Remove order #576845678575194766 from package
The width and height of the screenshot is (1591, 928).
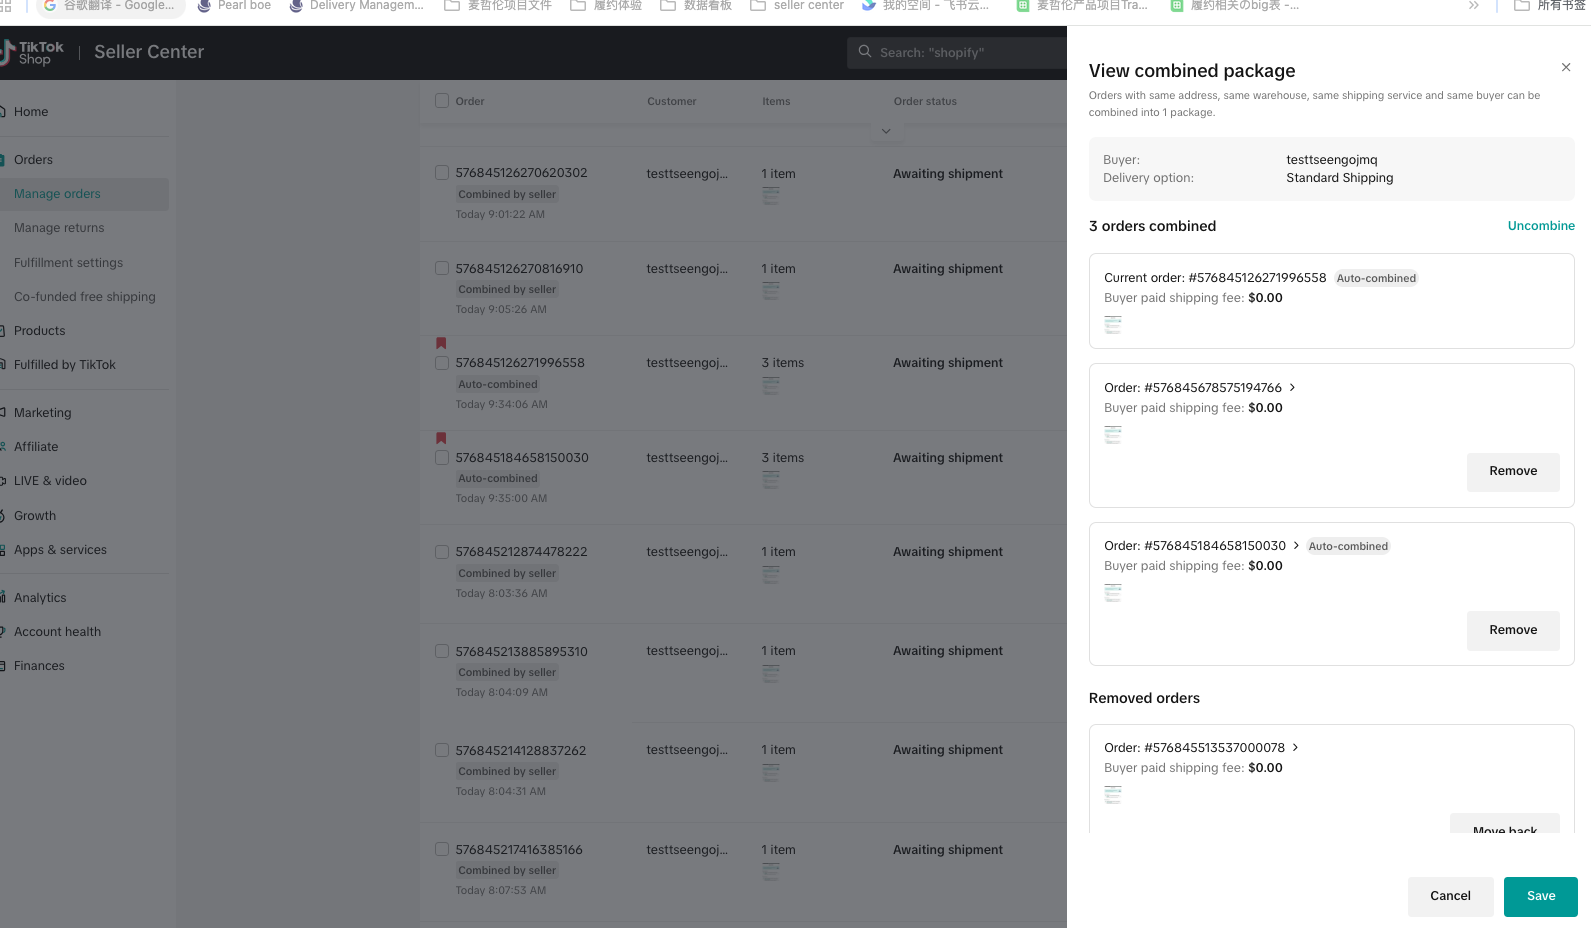(1512, 472)
